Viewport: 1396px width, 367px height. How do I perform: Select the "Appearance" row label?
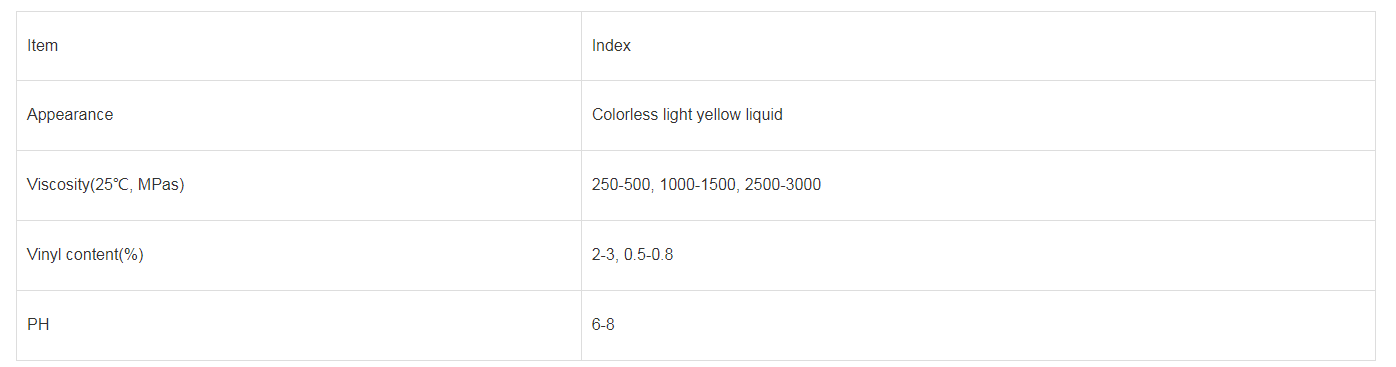(x=70, y=115)
